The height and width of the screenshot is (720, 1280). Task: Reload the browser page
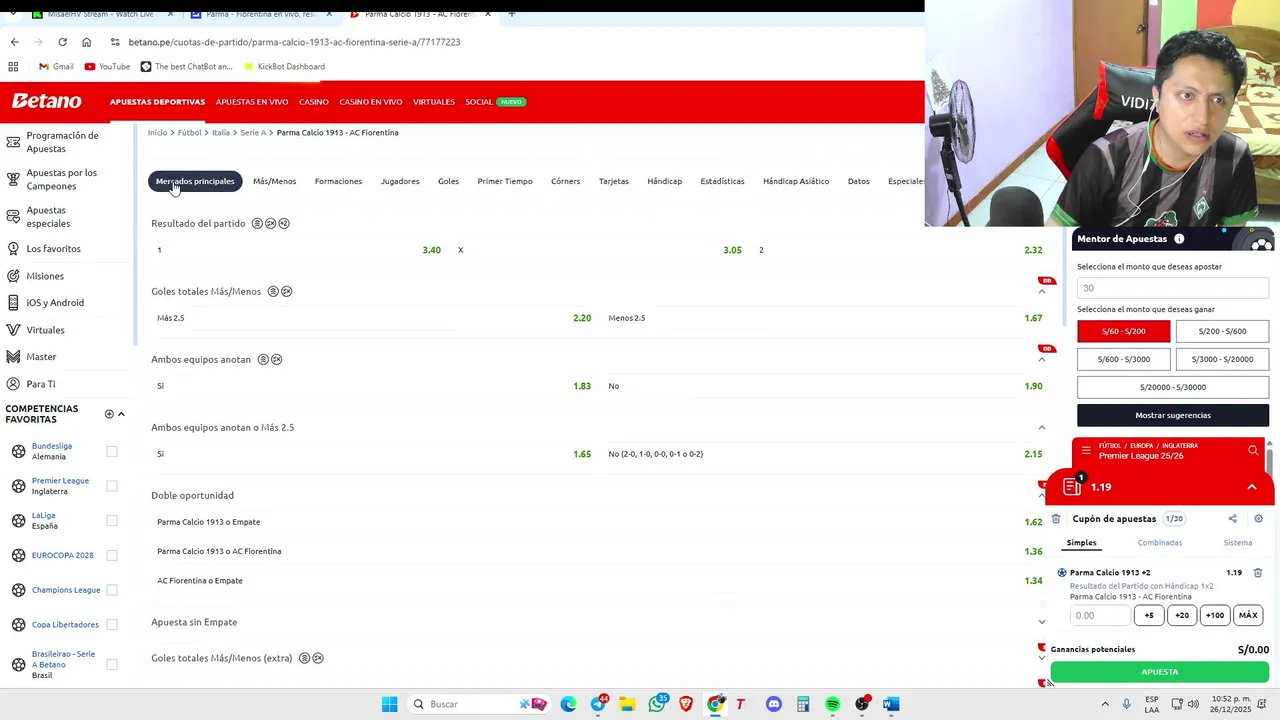[x=62, y=42]
